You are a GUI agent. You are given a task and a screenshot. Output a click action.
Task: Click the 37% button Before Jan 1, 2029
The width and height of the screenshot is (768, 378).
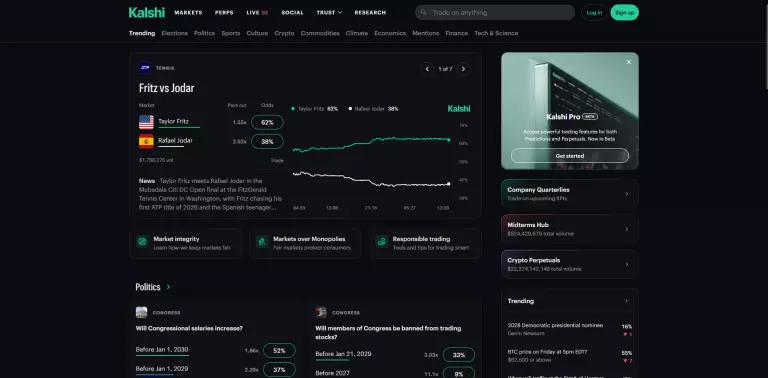pos(279,370)
